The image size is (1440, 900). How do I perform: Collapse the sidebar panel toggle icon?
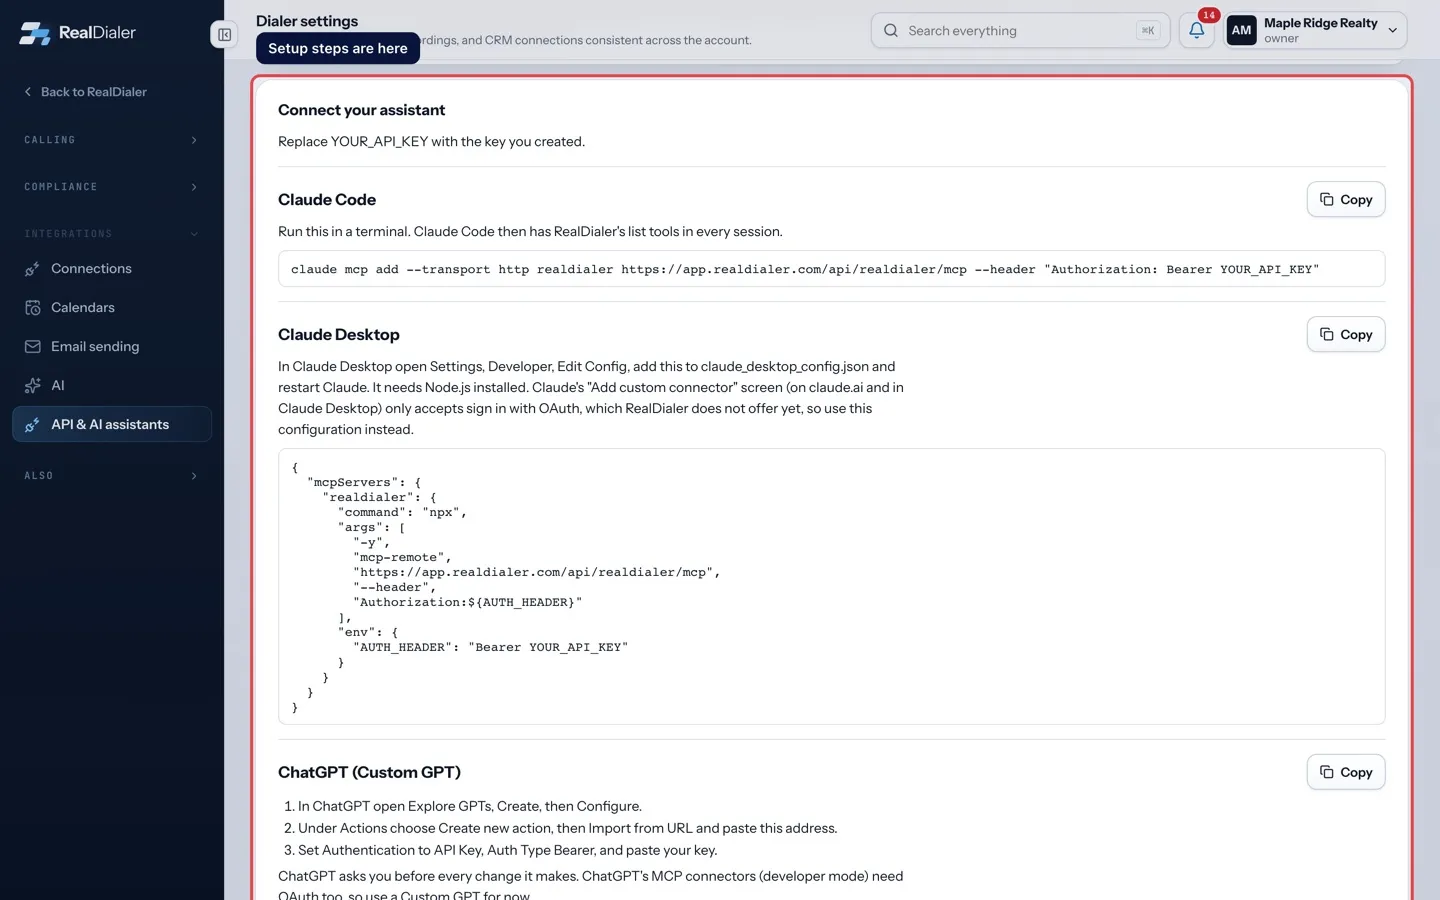(x=224, y=35)
